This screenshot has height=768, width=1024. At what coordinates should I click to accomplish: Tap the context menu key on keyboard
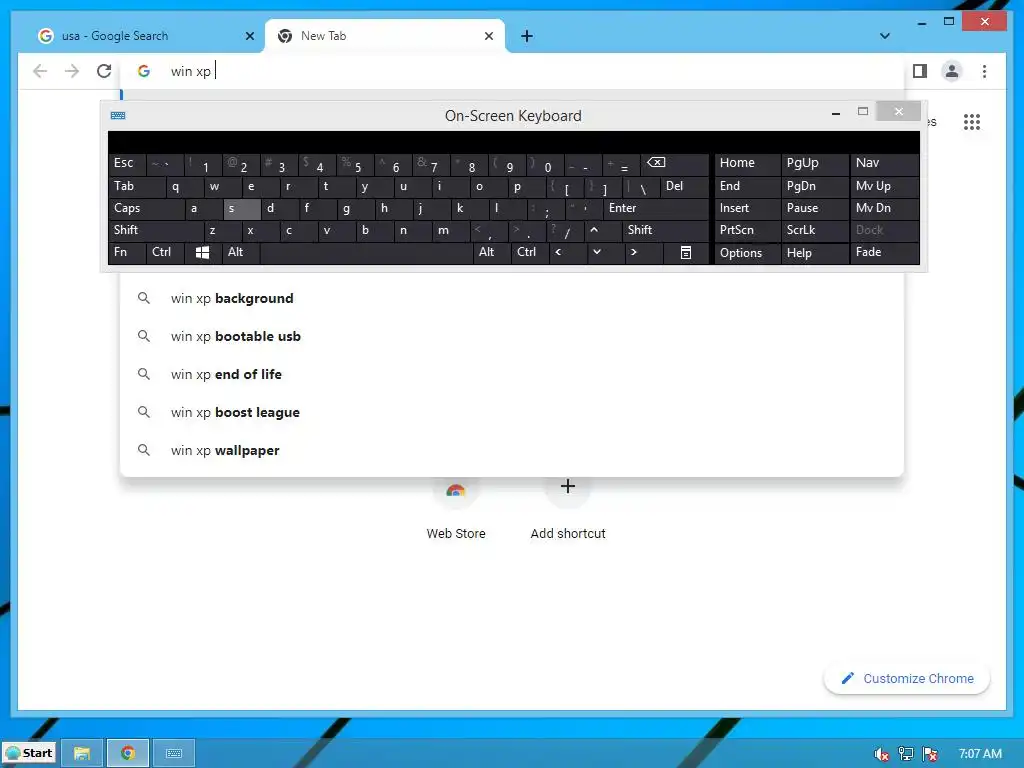(685, 252)
